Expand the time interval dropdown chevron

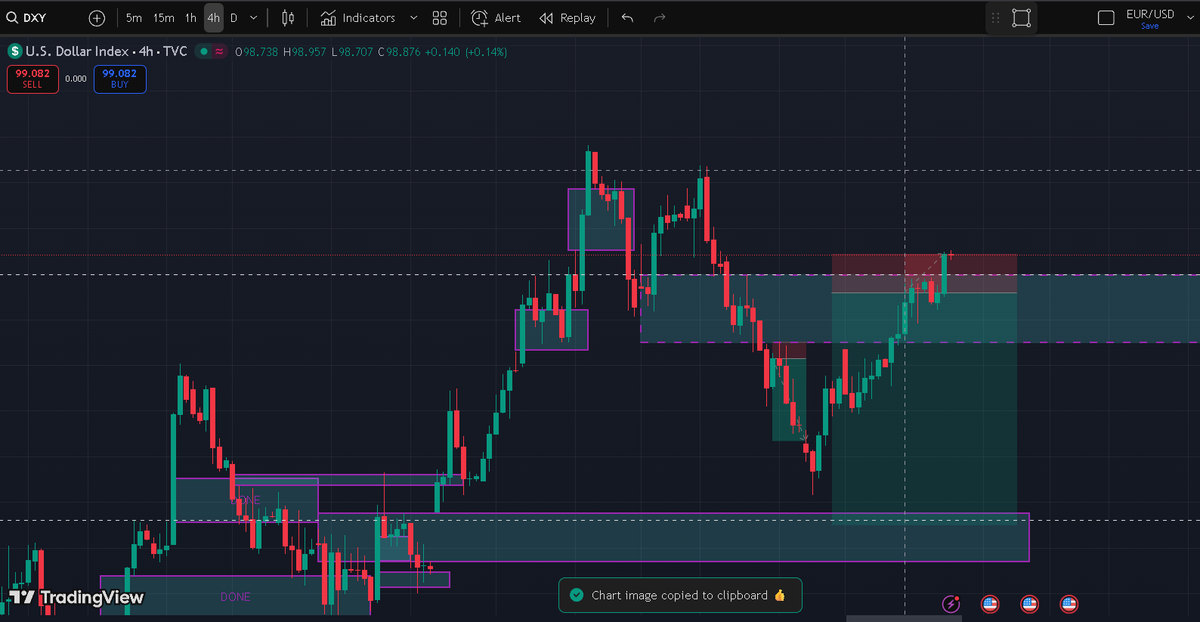pyautogui.click(x=254, y=18)
